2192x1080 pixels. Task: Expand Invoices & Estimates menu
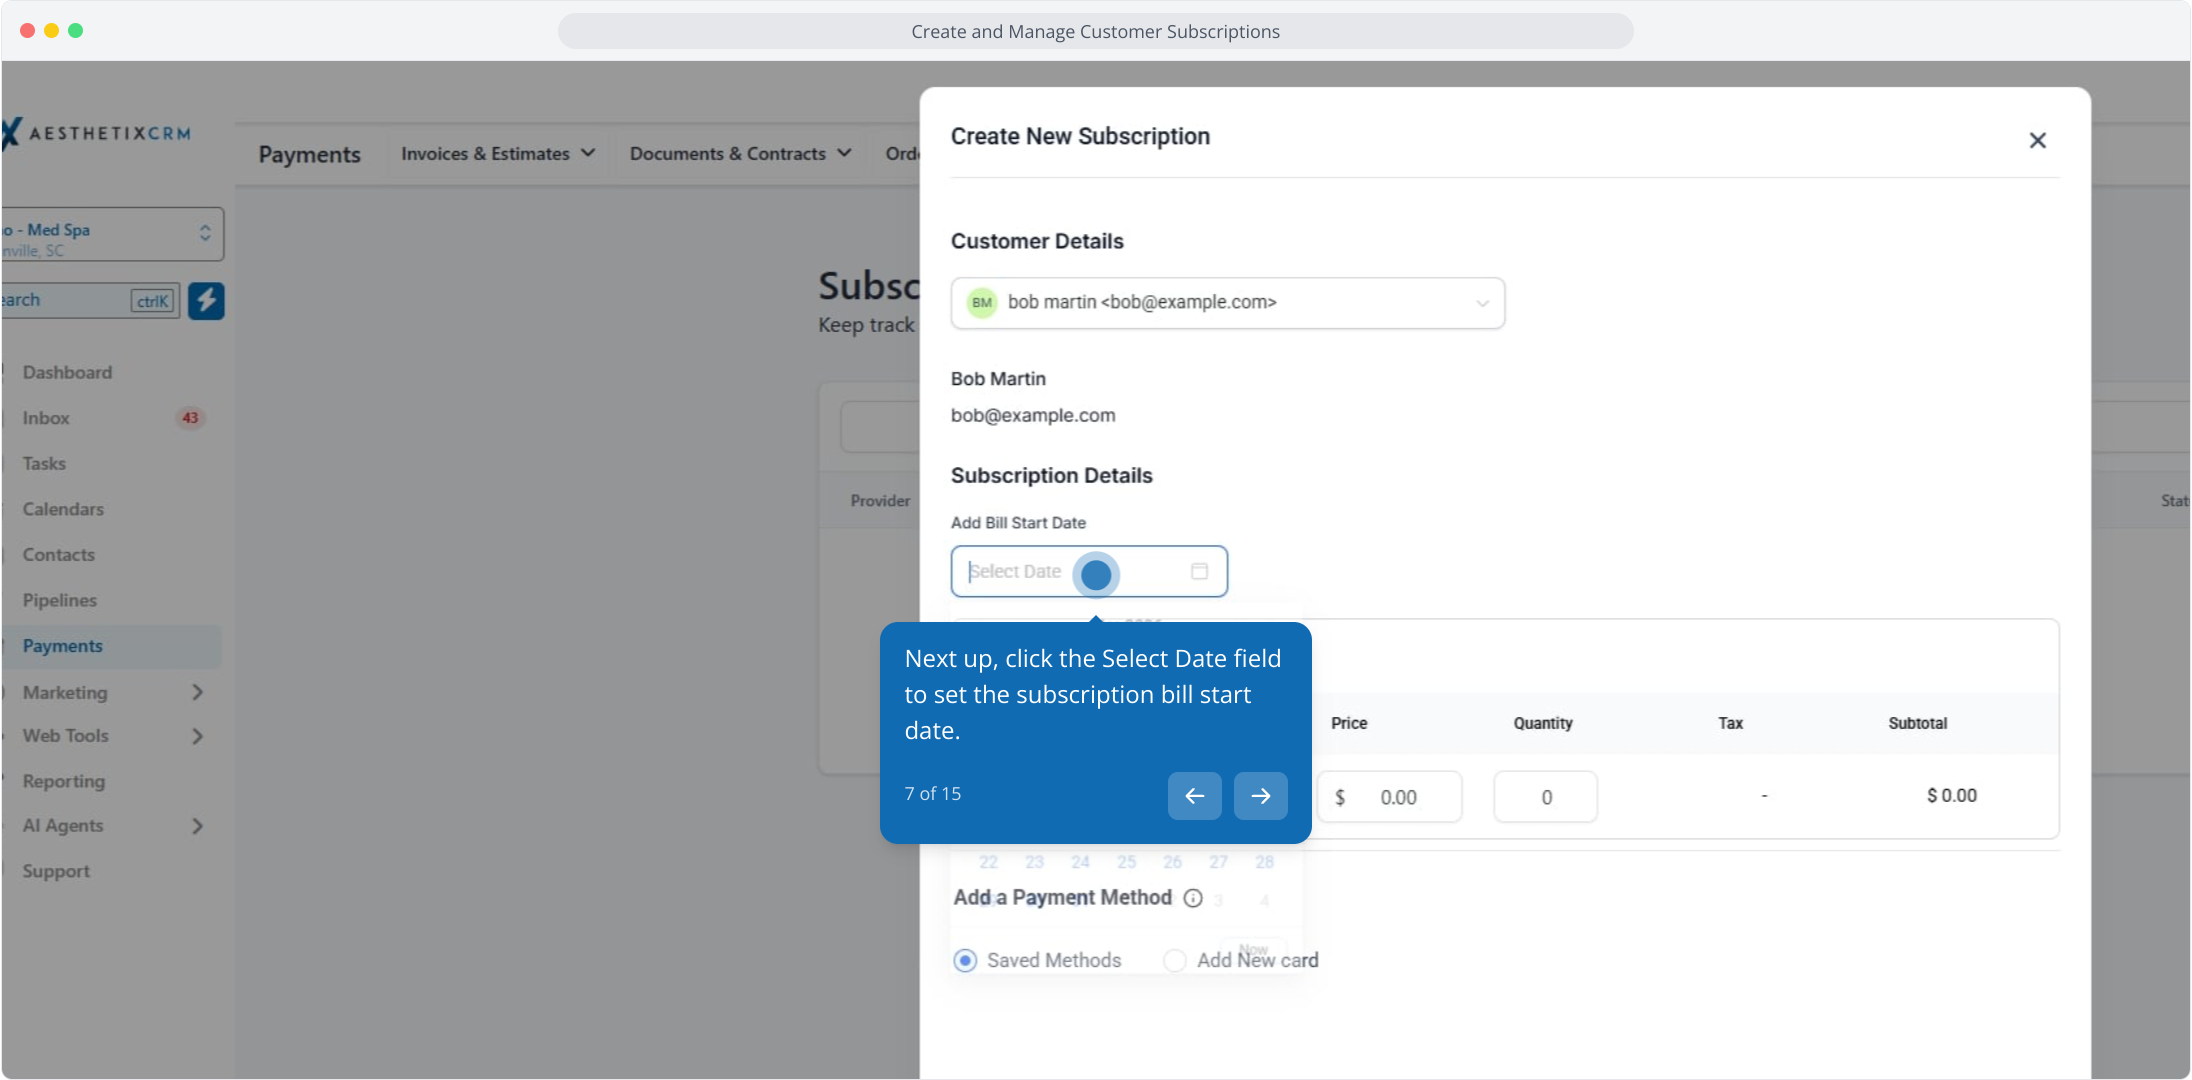tap(497, 154)
